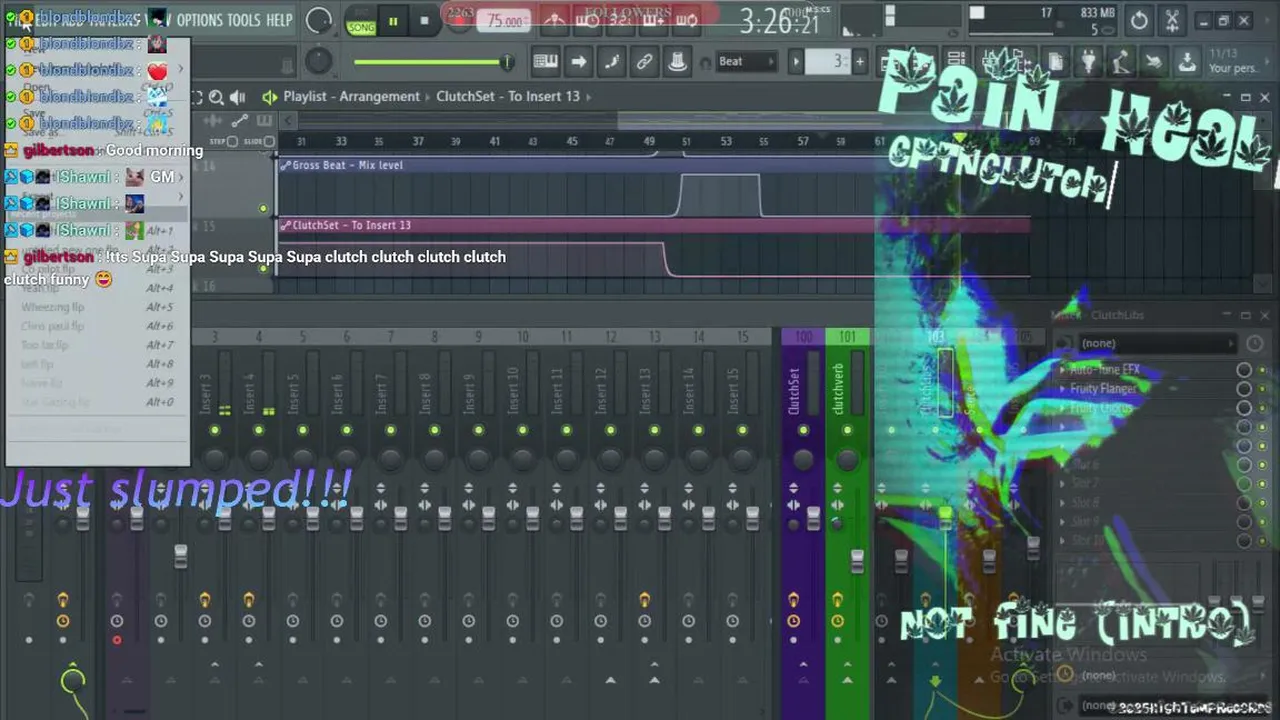
Task: Toggle the step editing icon
Action: [x=612, y=62]
